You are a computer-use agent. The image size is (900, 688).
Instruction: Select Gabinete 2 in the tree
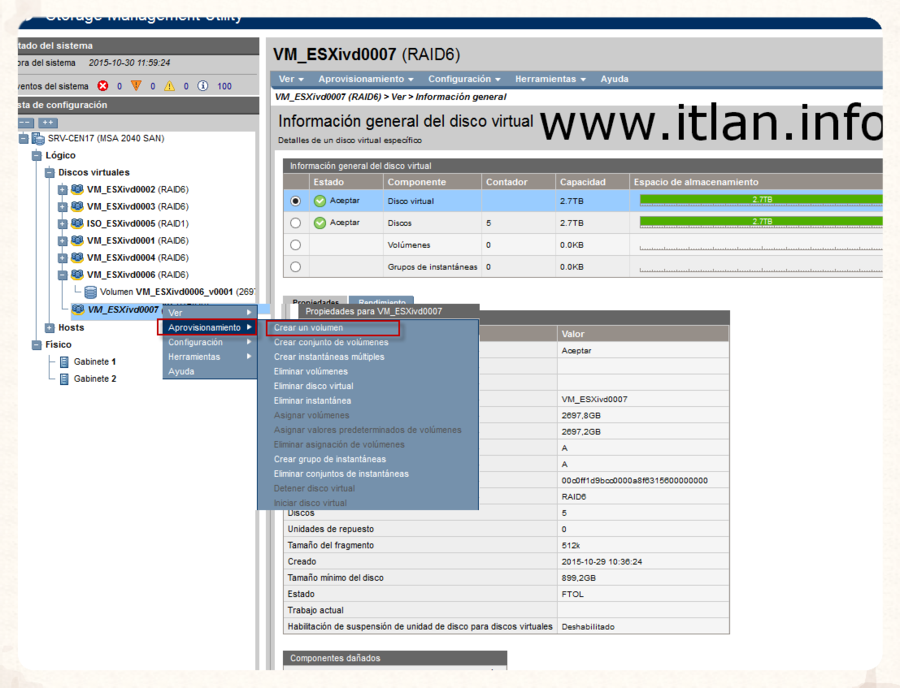[95, 379]
